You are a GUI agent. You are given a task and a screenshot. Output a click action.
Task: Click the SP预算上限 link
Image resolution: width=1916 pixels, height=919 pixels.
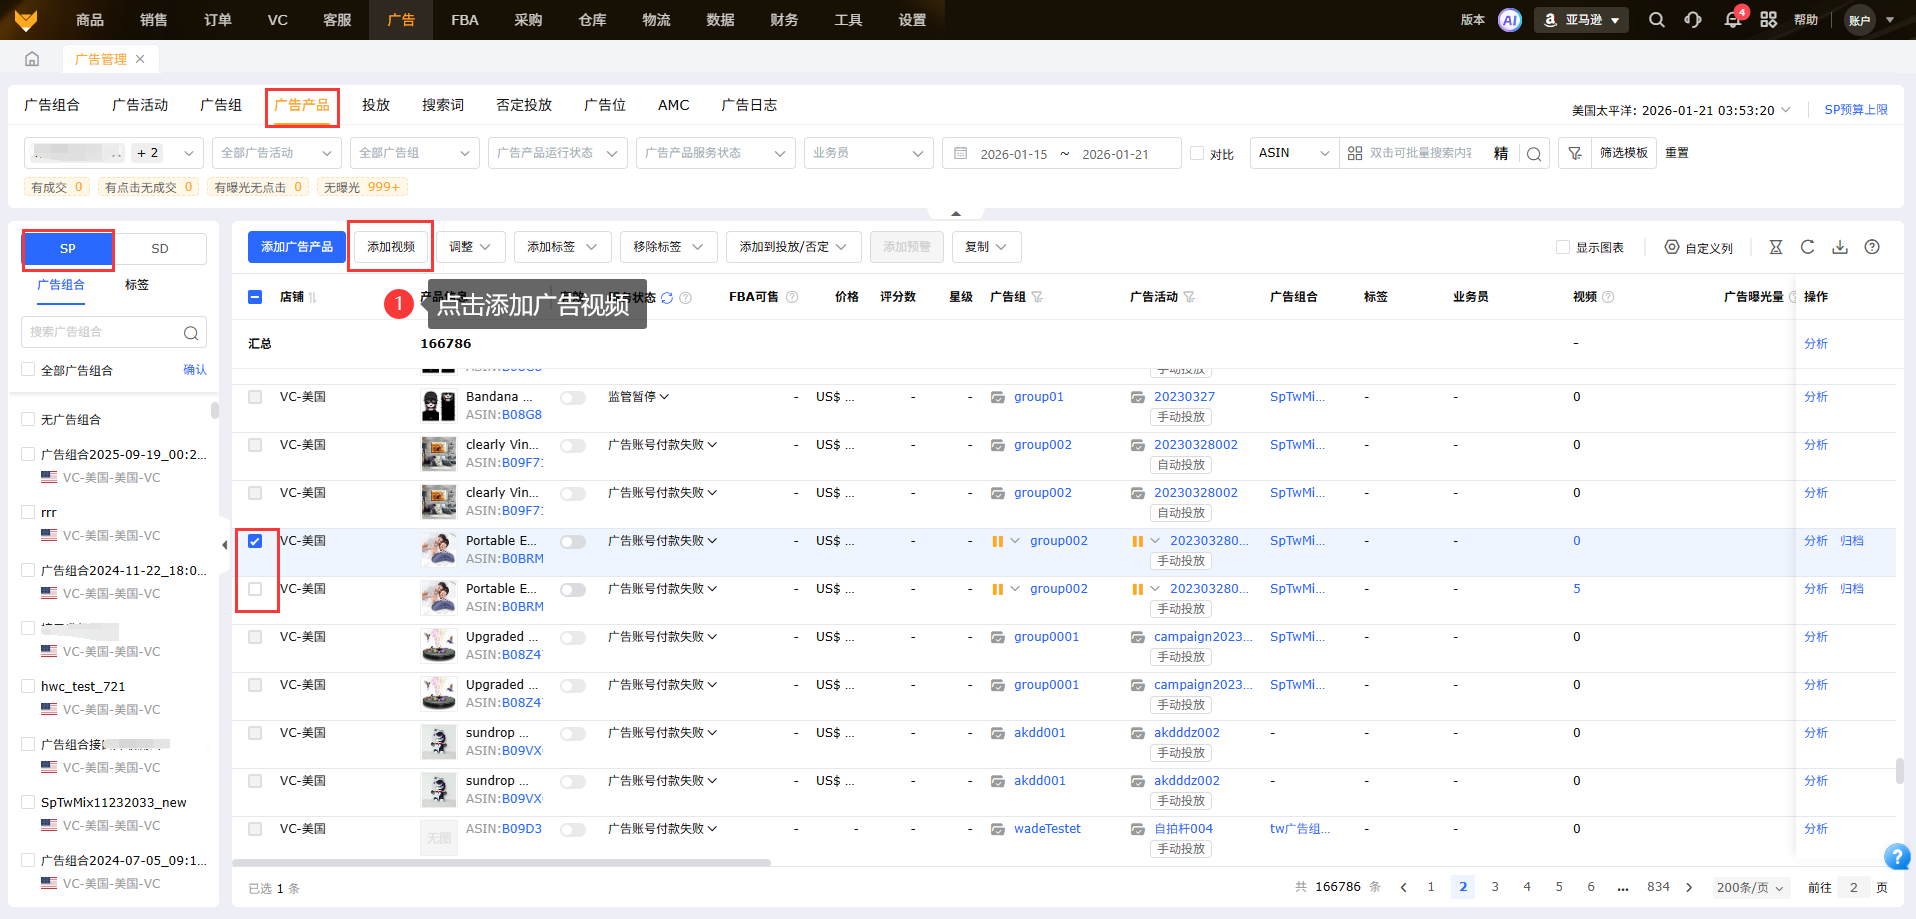coord(1855,110)
